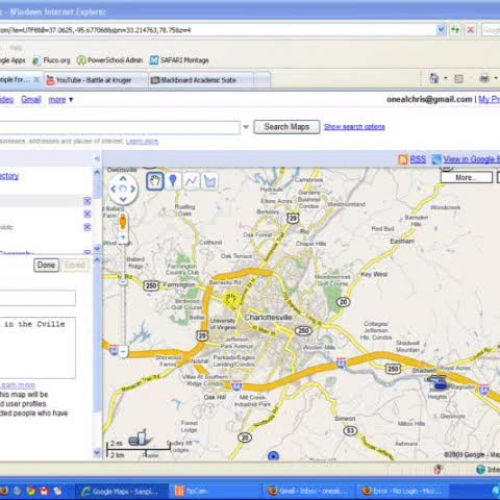Image resolution: width=500 pixels, height=500 pixels.
Task: Pan the map up with arrow control
Action: 123,179
